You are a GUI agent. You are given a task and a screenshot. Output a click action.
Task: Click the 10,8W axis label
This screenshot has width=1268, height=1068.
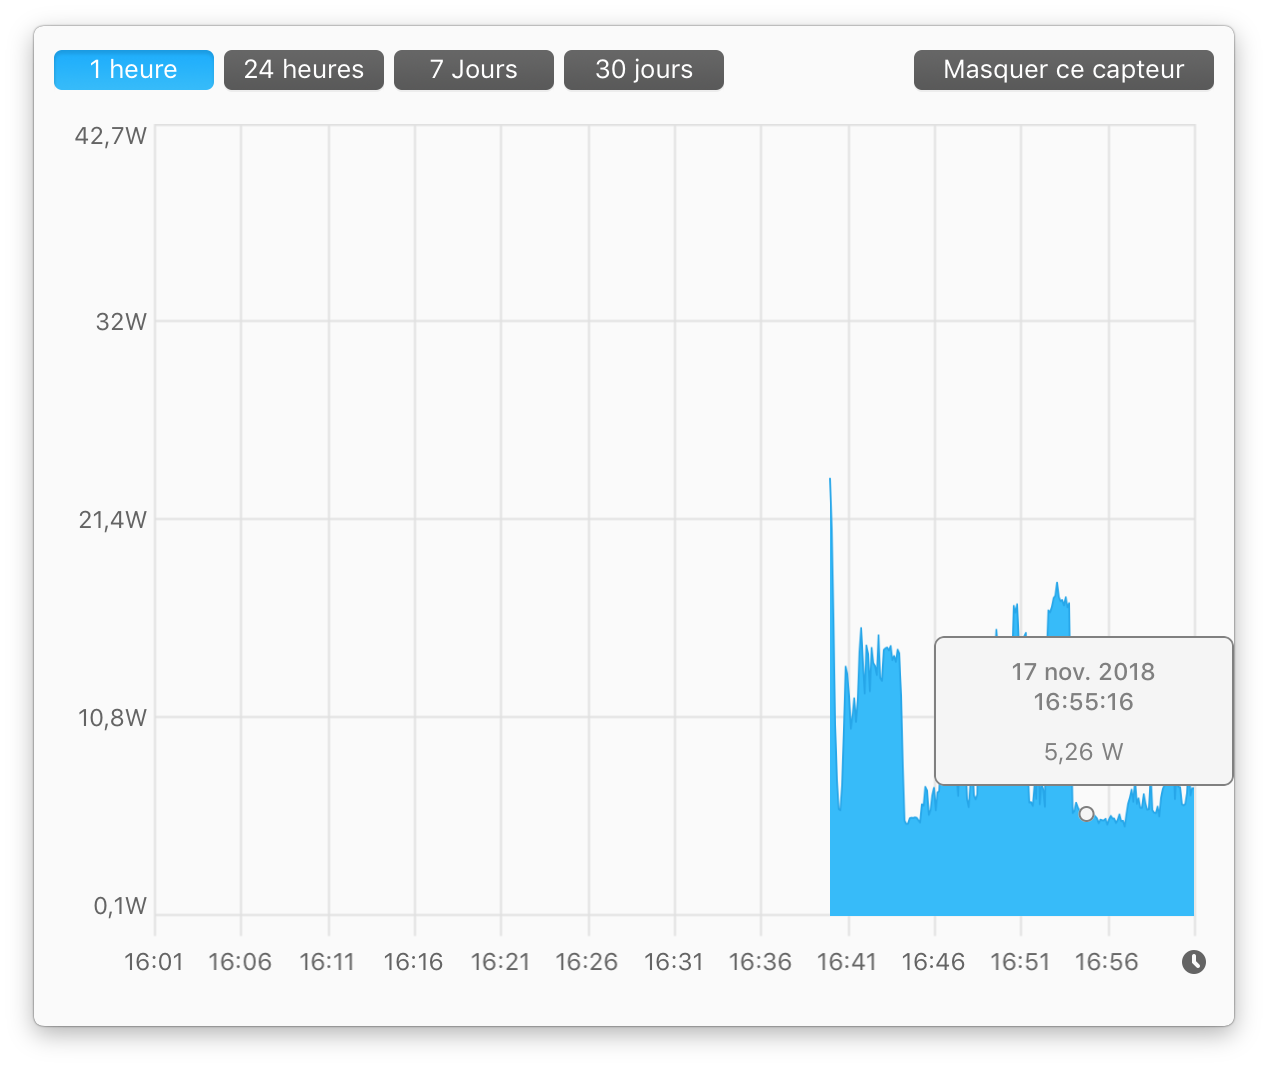(113, 718)
